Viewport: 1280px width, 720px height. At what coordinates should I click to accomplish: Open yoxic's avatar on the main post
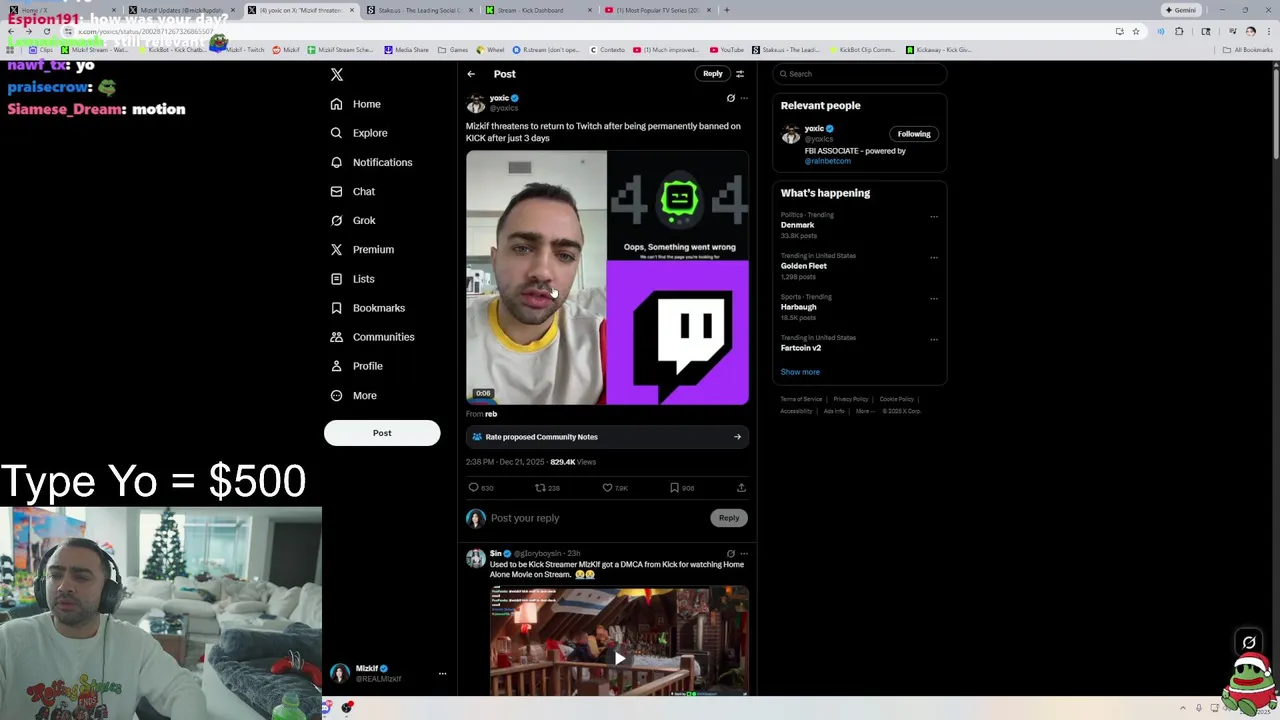click(476, 103)
